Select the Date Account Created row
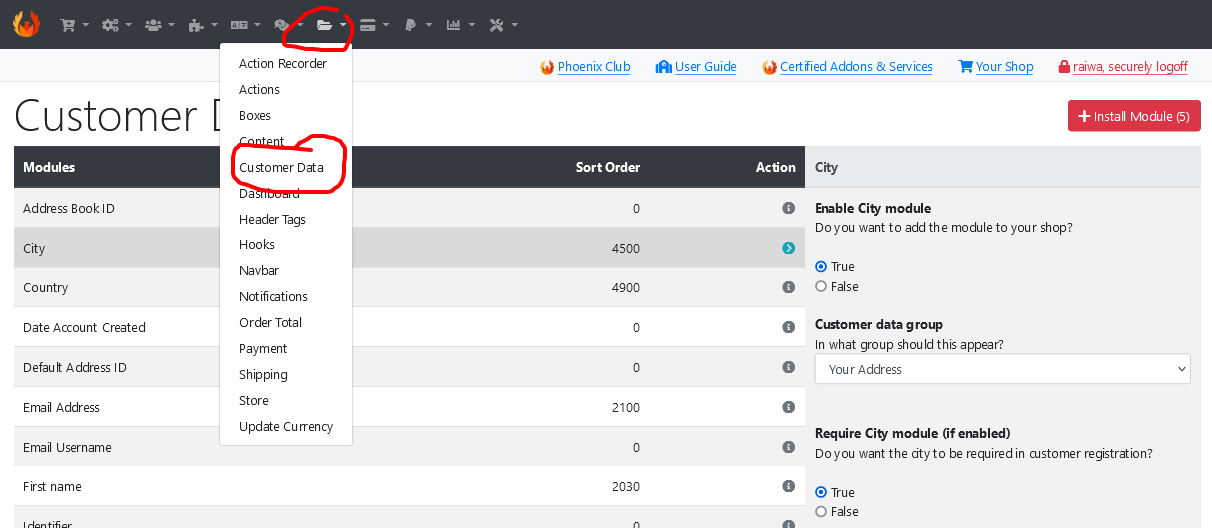The image size is (1212, 528). [409, 327]
